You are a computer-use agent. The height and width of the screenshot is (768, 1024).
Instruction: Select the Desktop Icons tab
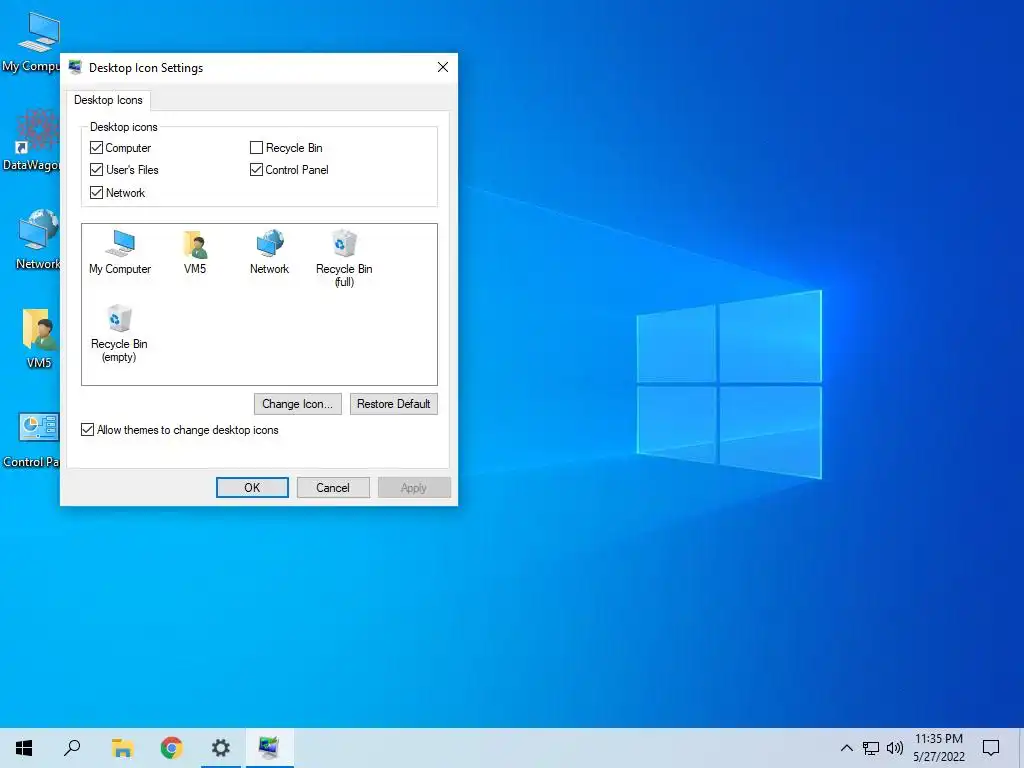pos(108,100)
